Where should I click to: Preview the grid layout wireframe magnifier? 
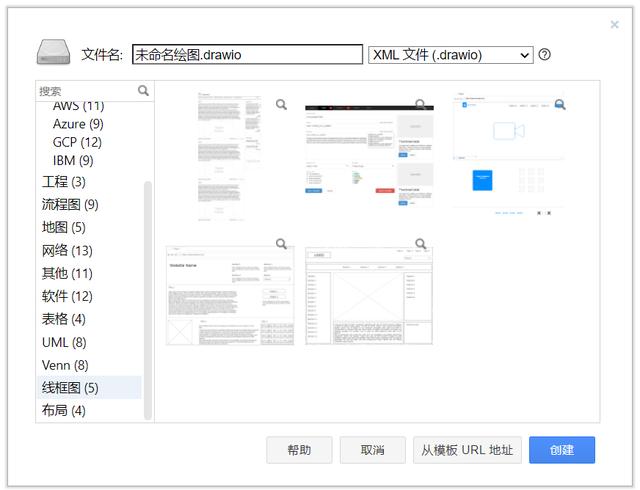click(421, 243)
